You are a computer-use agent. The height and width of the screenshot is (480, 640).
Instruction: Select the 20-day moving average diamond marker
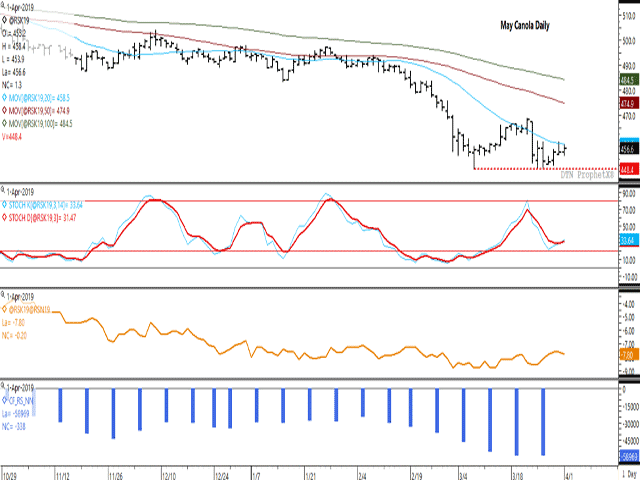pos(4,98)
